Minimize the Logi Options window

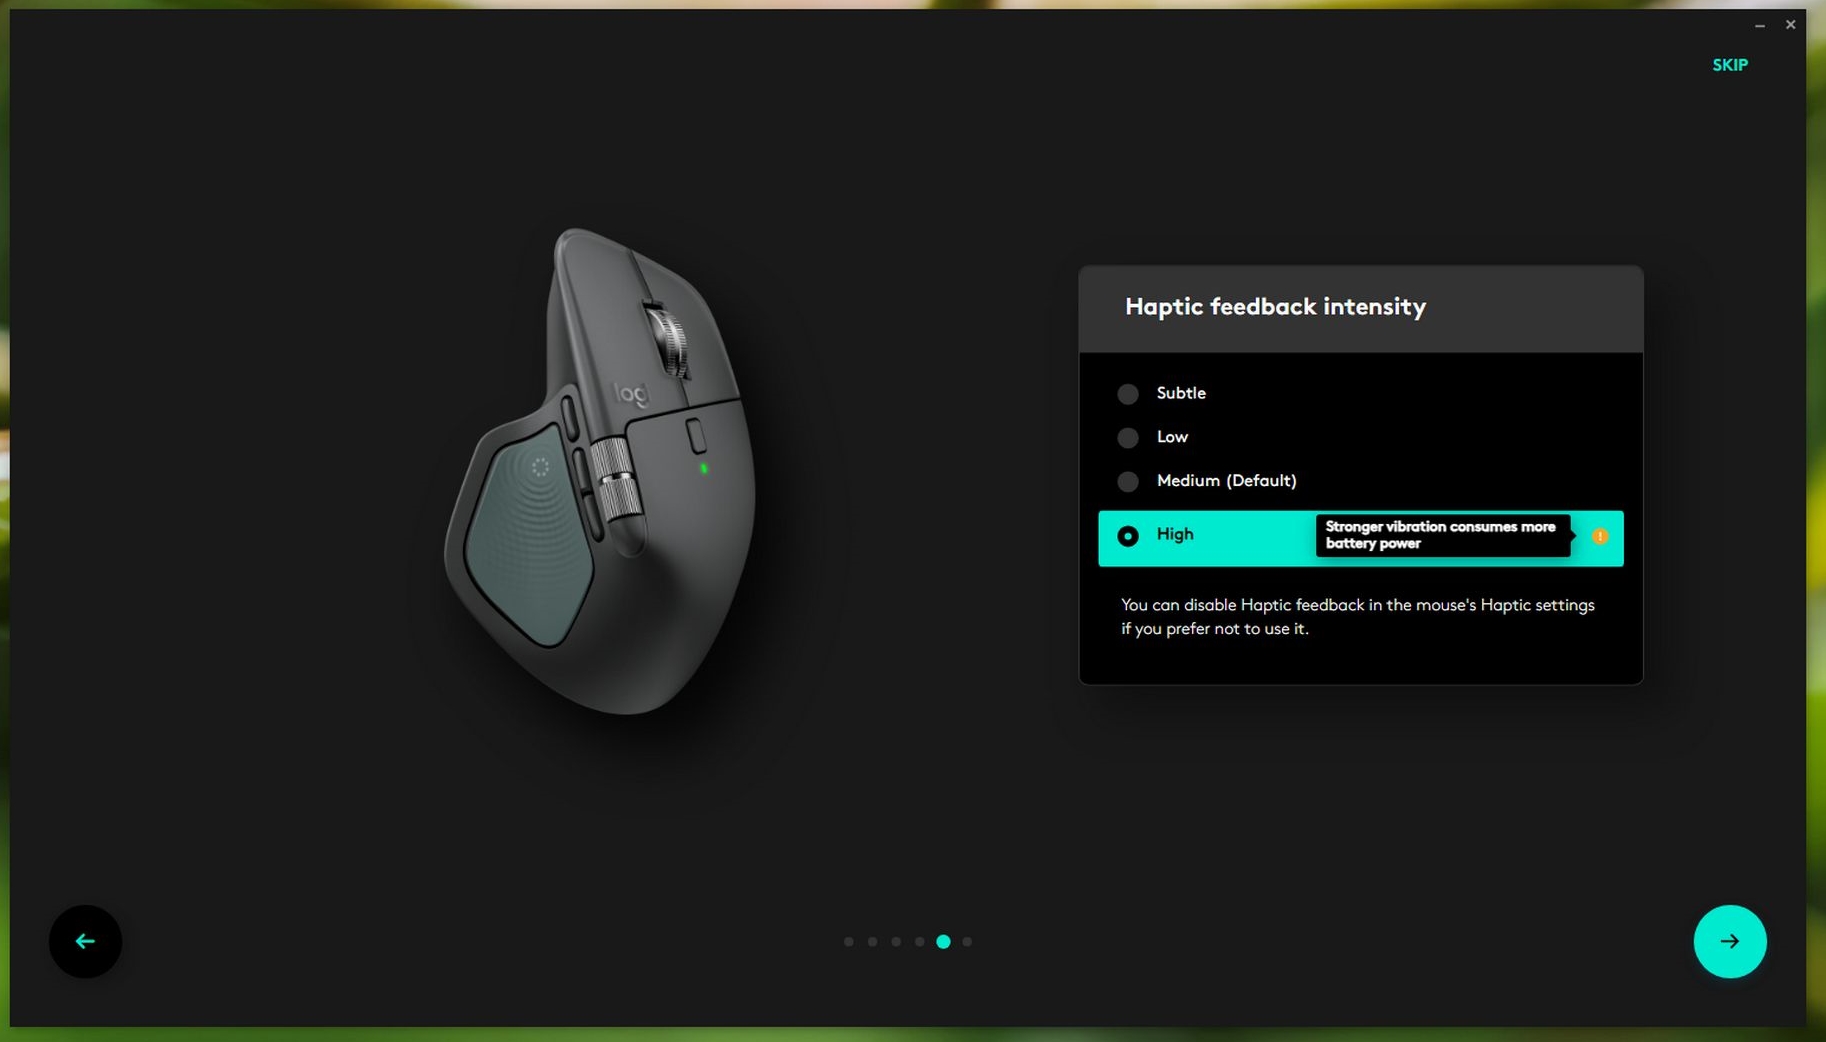click(x=1759, y=25)
